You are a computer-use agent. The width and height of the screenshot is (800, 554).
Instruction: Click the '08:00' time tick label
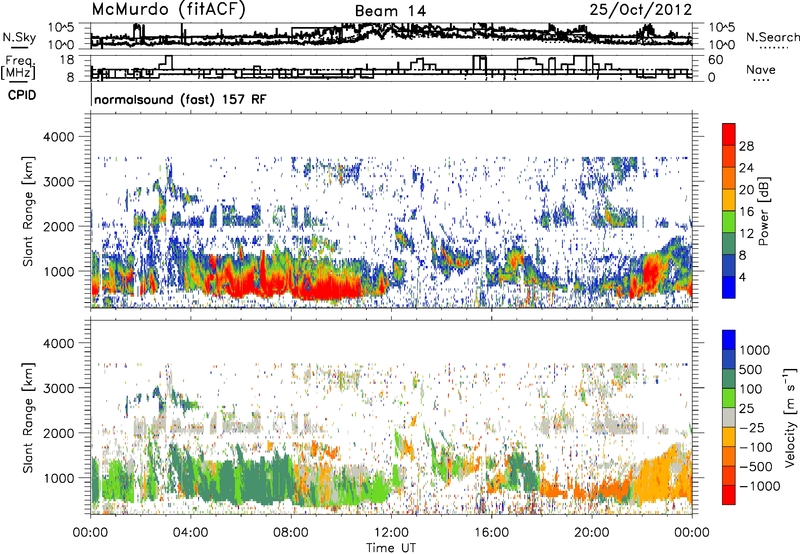point(291,533)
